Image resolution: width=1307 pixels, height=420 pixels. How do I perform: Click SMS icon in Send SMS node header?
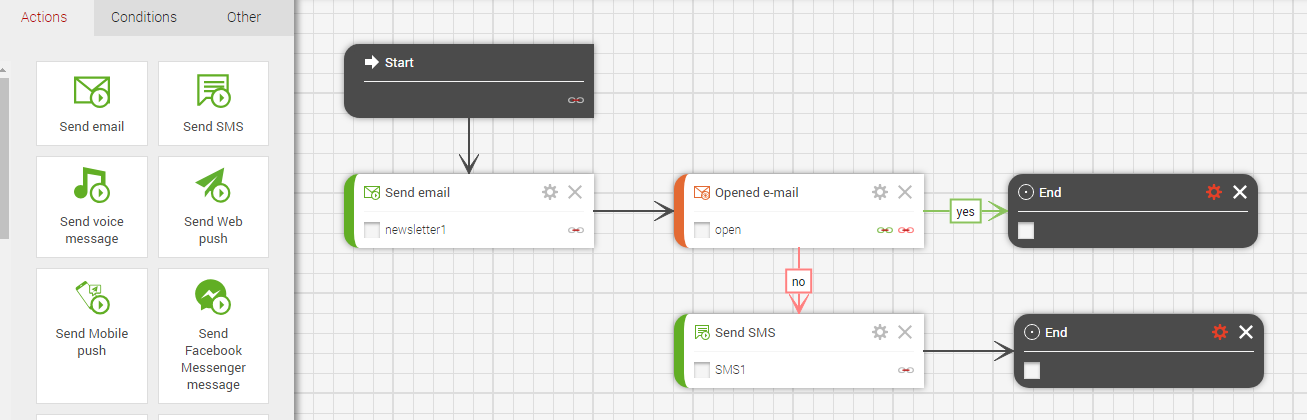point(702,332)
